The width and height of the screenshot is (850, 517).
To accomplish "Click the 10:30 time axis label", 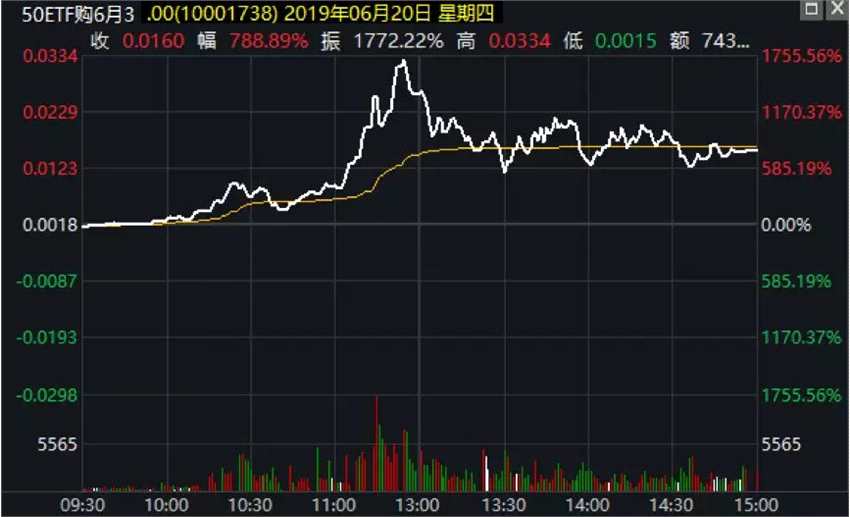I will [250, 505].
